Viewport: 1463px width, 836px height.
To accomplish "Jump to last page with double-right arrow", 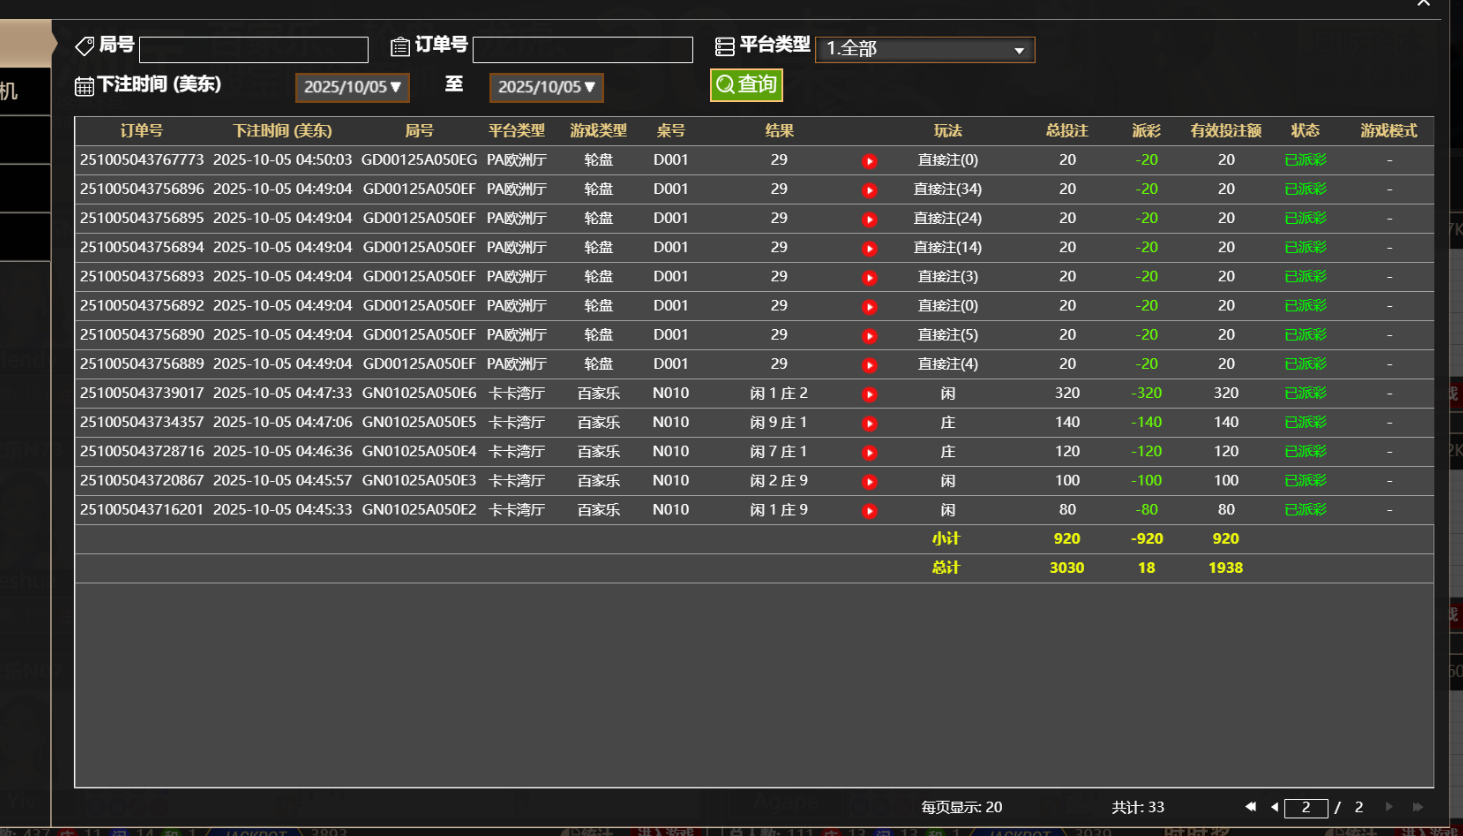I will pyautogui.click(x=1416, y=807).
